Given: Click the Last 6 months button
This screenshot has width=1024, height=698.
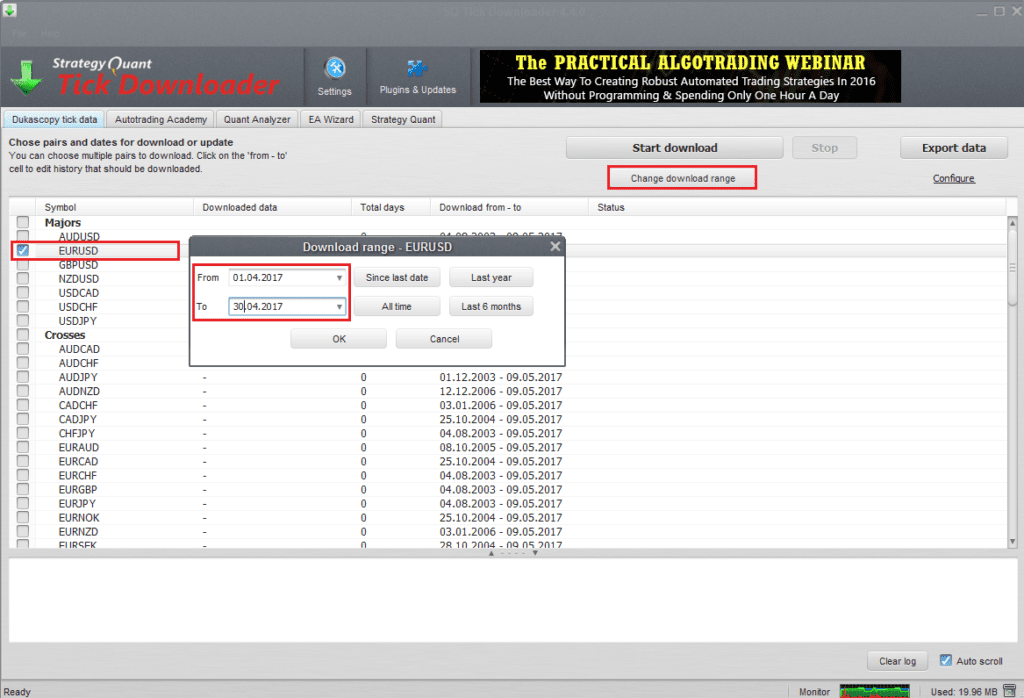Looking at the screenshot, I should pos(491,306).
